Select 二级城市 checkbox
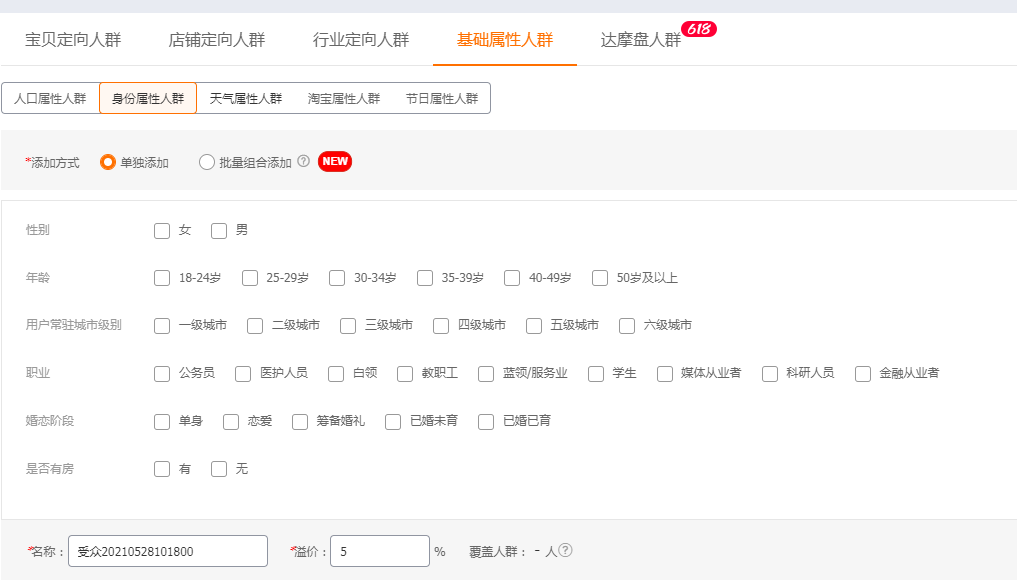The height and width of the screenshot is (586, 1017). [x=255, y=326]
